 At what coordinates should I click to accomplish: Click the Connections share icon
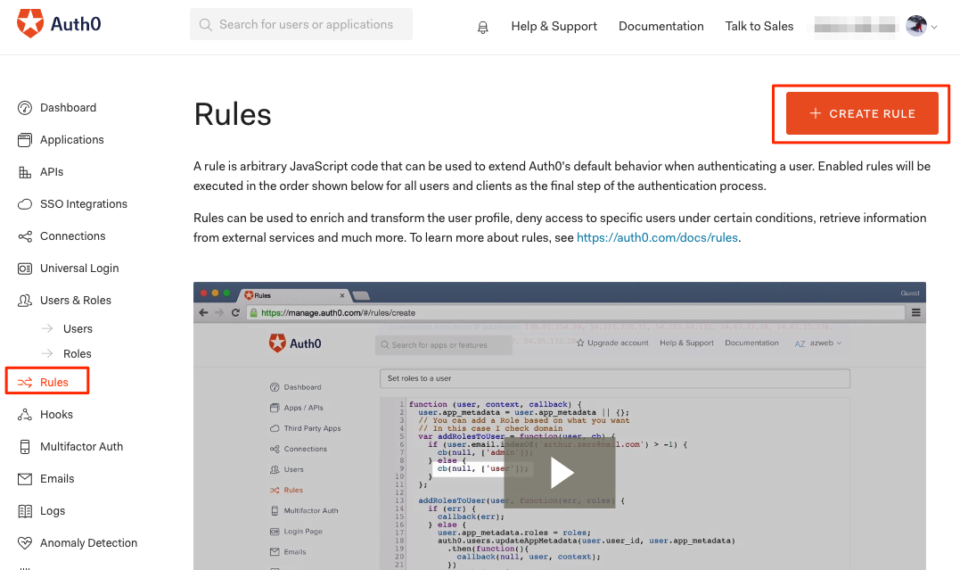24,236
